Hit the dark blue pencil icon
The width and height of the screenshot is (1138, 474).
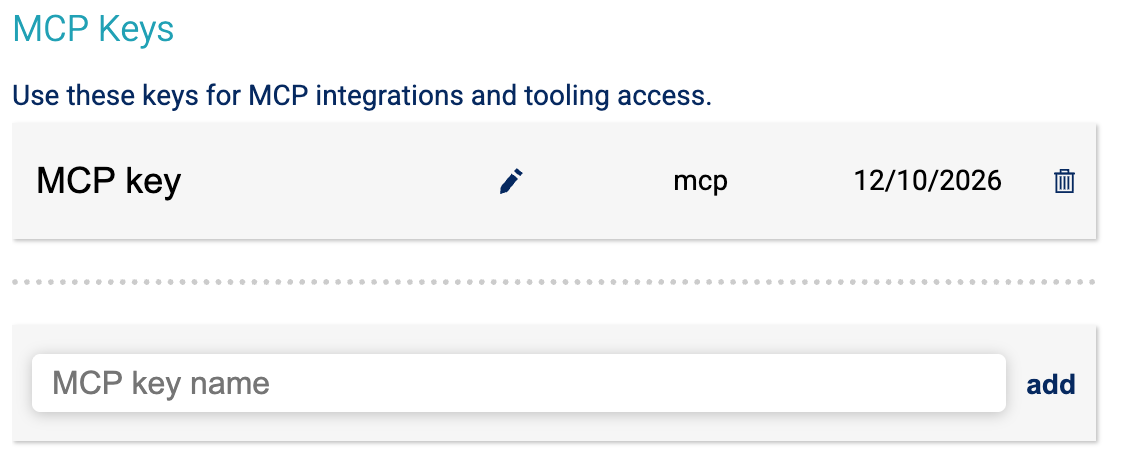tap(511, 181)
